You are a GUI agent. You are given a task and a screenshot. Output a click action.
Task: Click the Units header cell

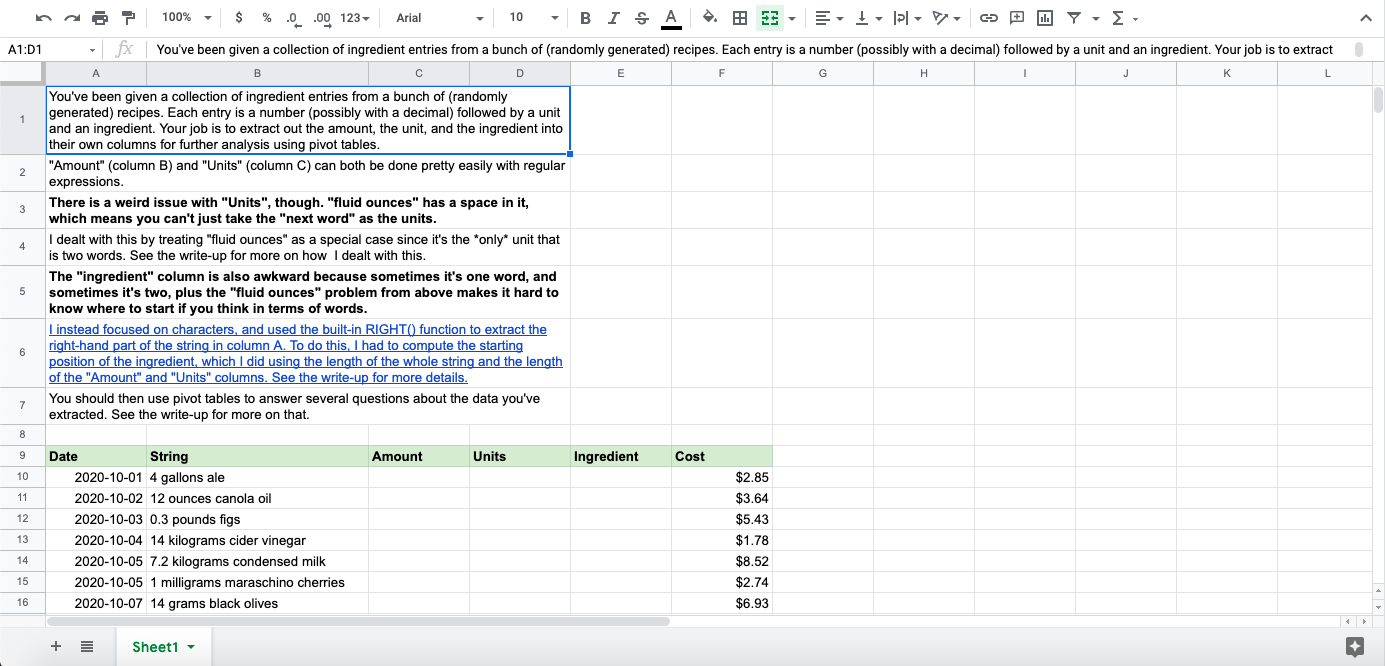520,456
